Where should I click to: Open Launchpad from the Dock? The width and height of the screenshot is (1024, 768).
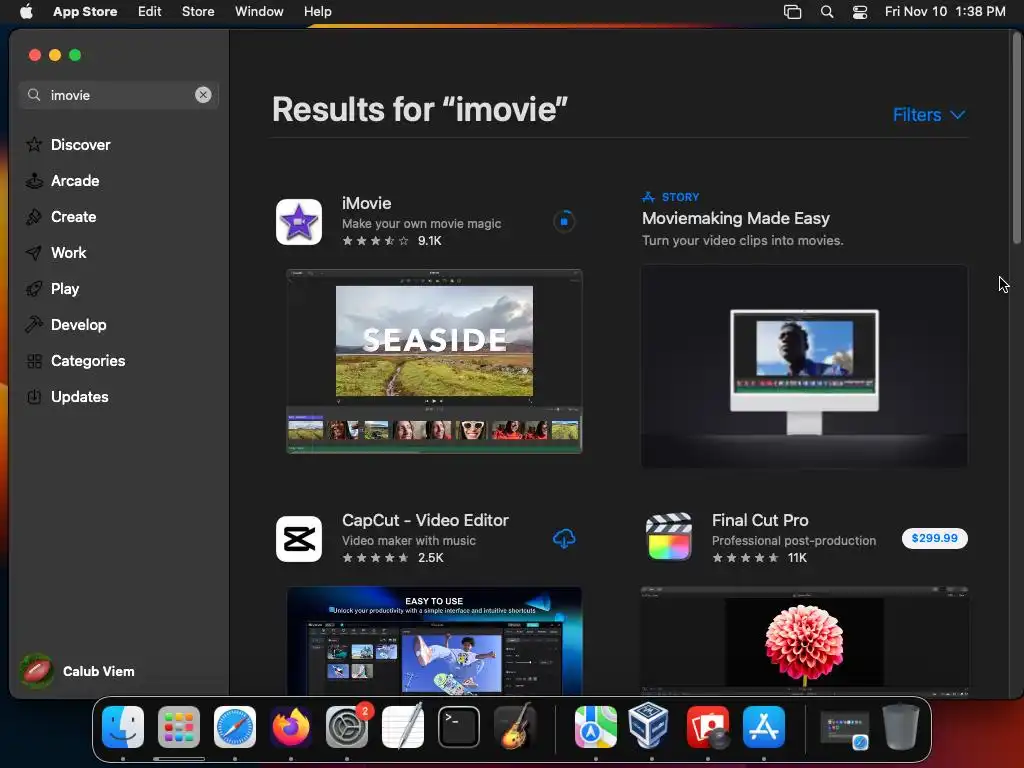[x=179, y=727]
